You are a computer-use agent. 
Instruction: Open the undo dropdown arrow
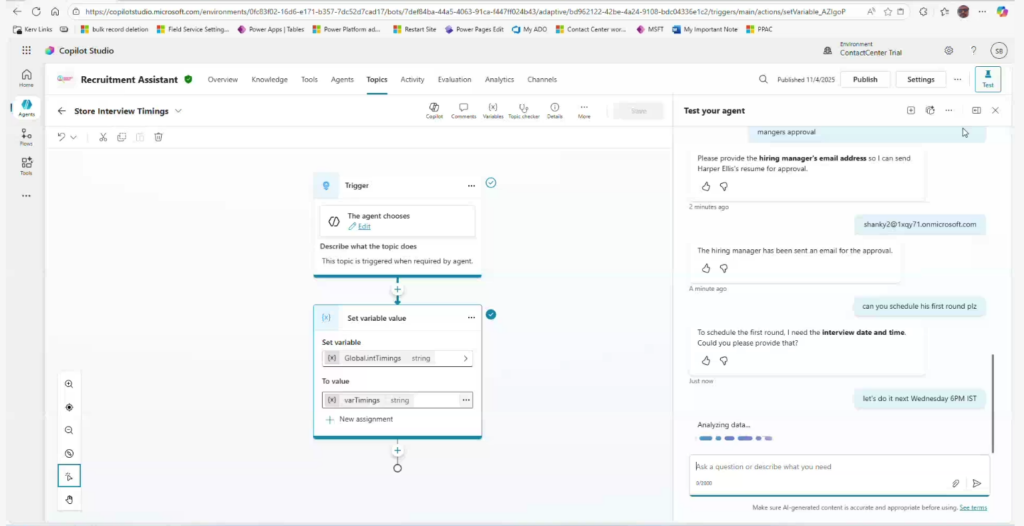(x=73, y=137)
